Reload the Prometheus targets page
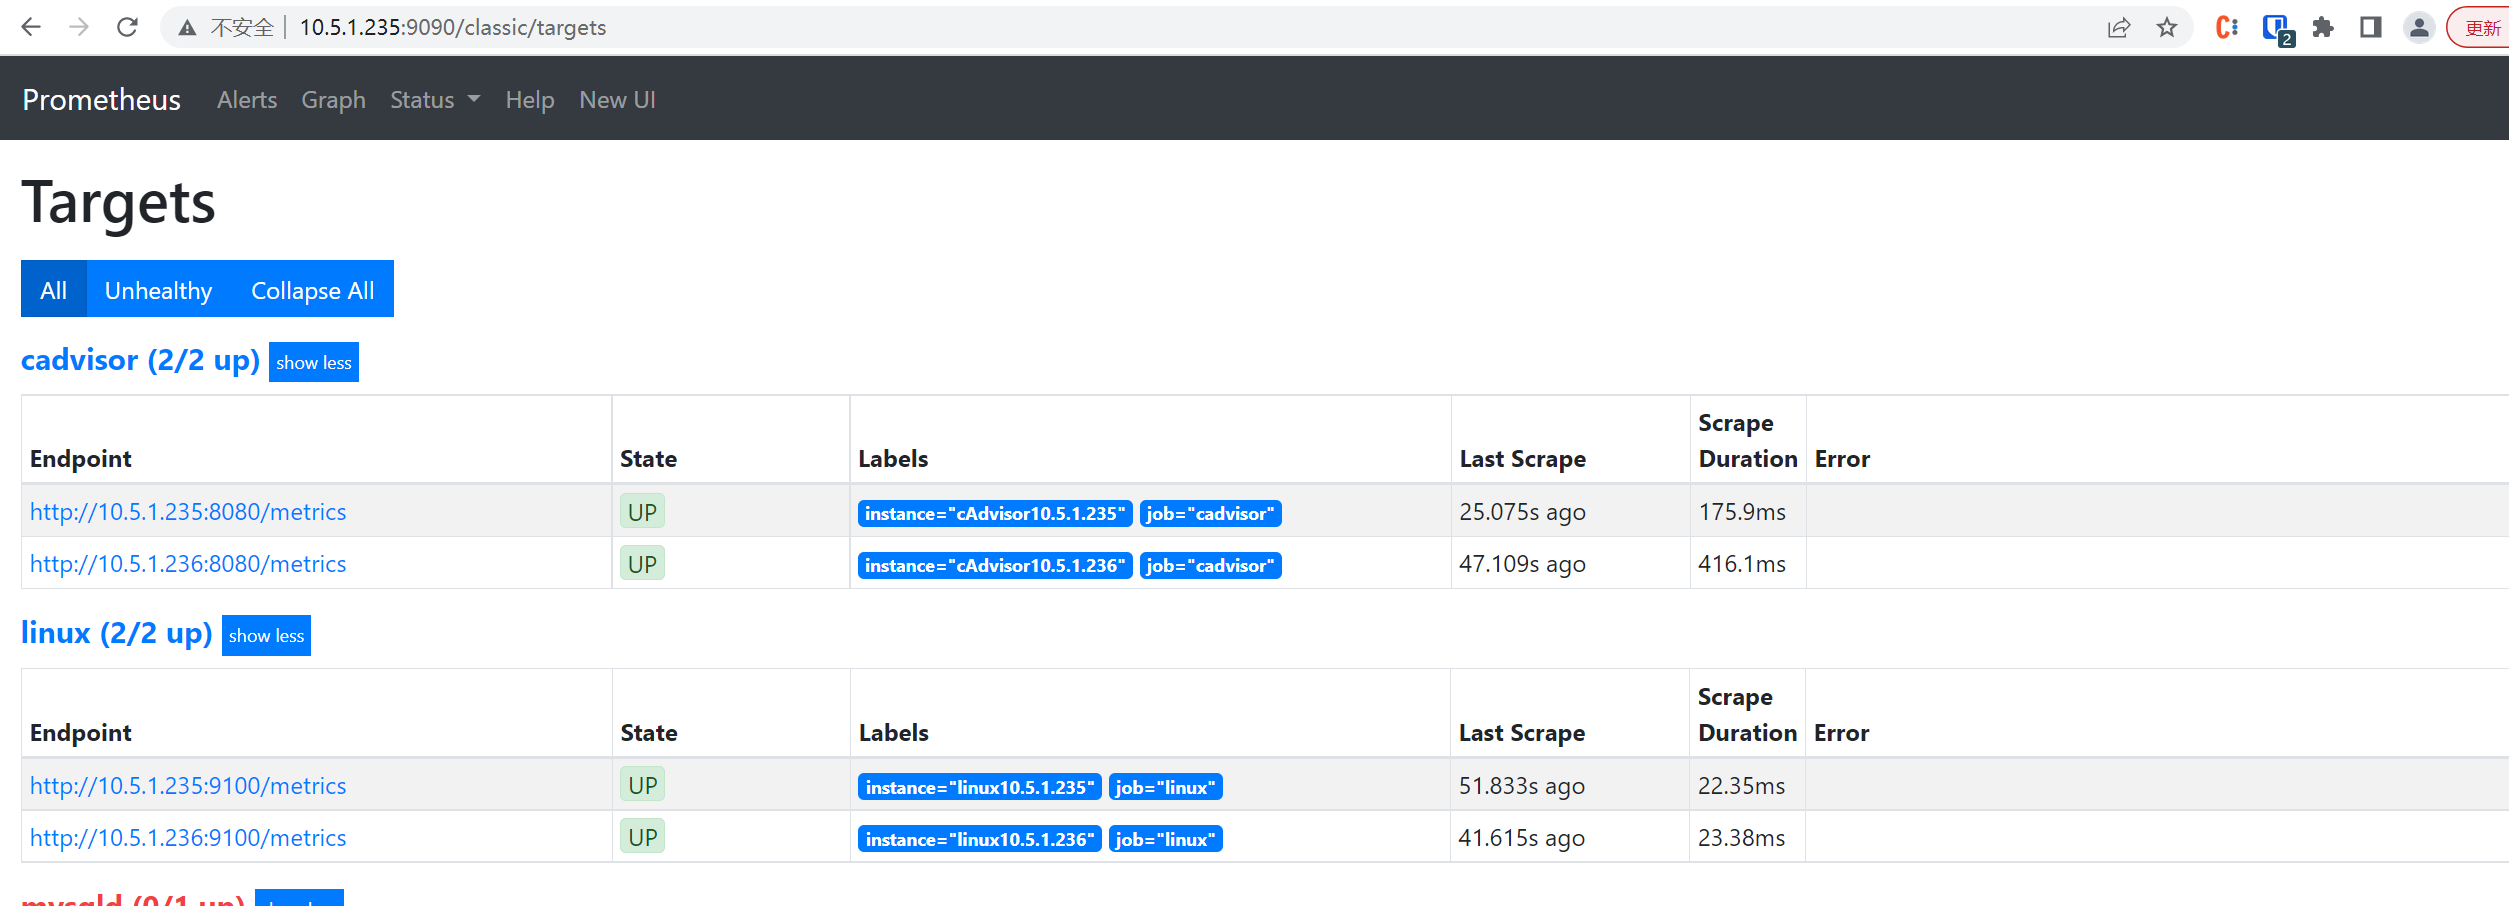This screenshot has height=906, width=2509. click(127, 27)
